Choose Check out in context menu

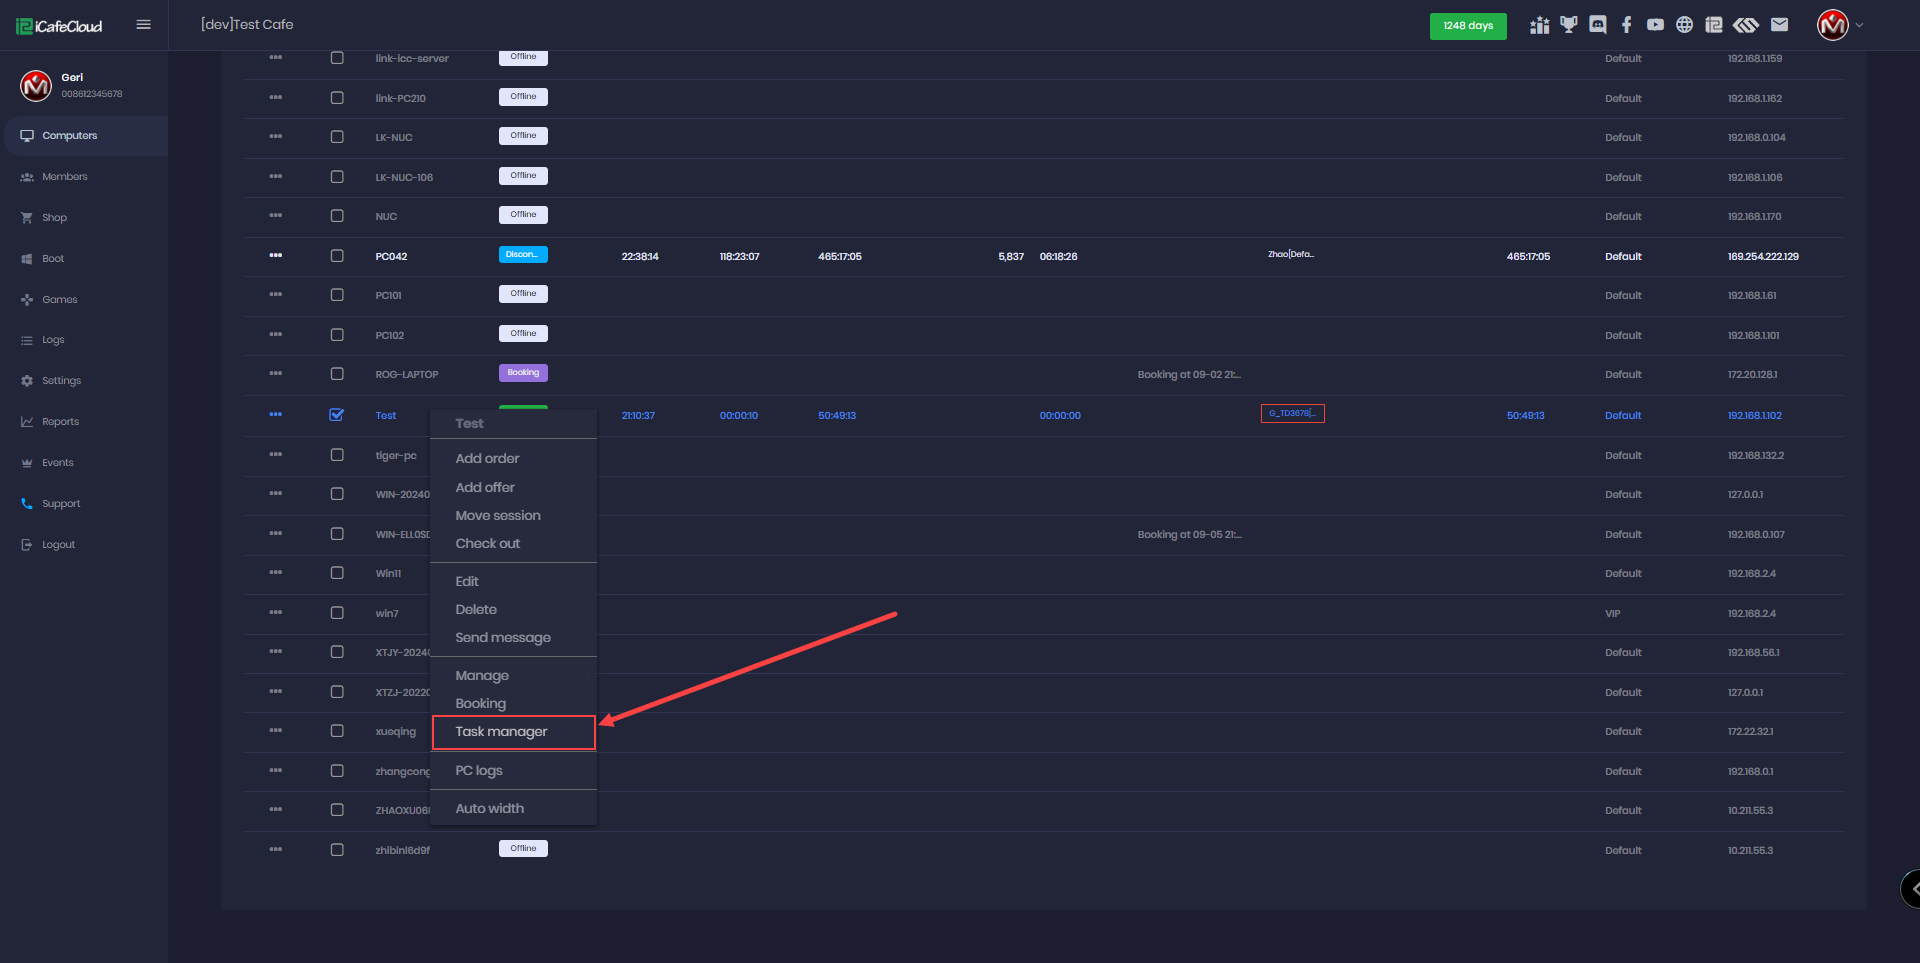pyautogui.click(x=487, y=544)
